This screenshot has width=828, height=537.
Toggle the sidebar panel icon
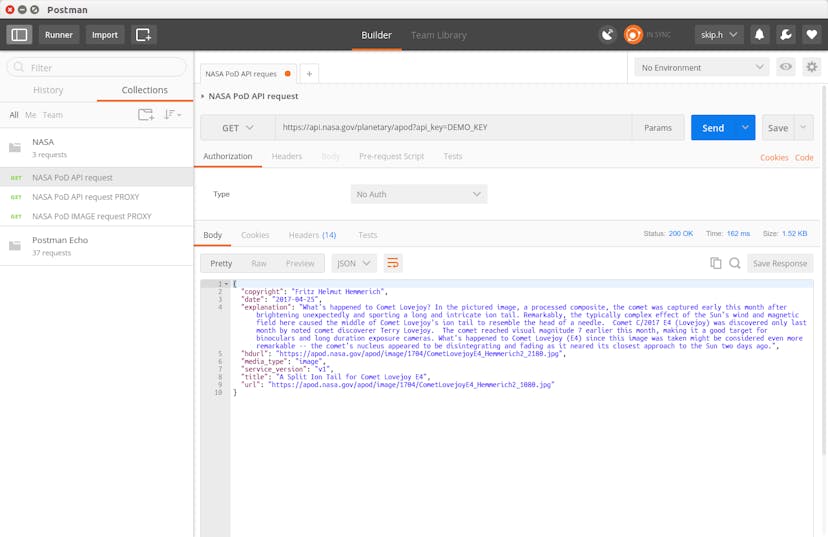(x=20, y=35)
